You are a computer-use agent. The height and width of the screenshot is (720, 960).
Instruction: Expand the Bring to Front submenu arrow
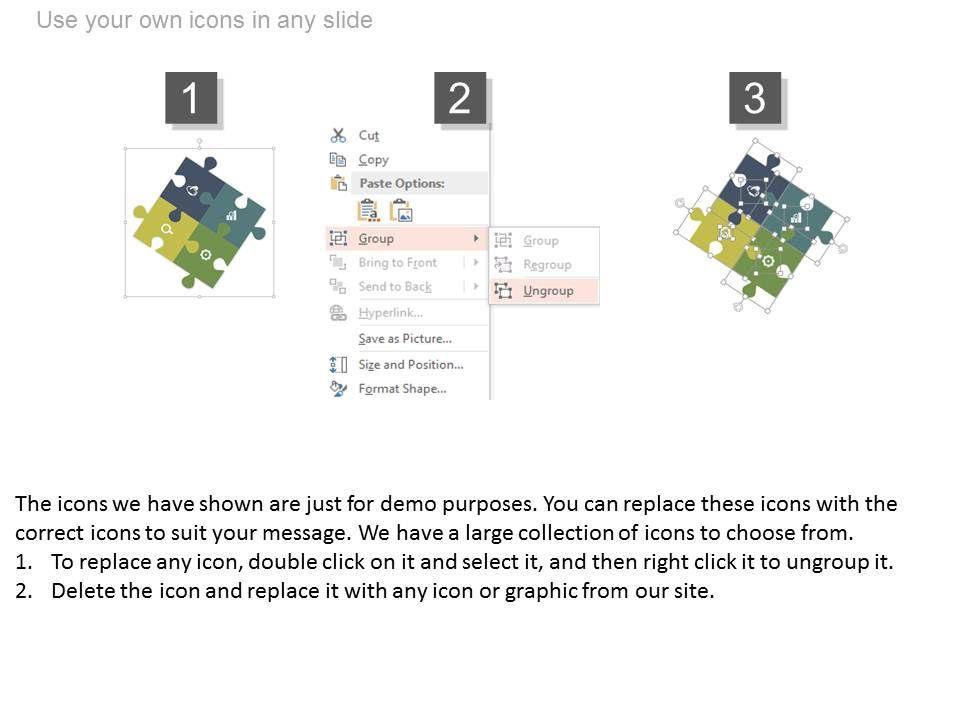coord(476,262)
